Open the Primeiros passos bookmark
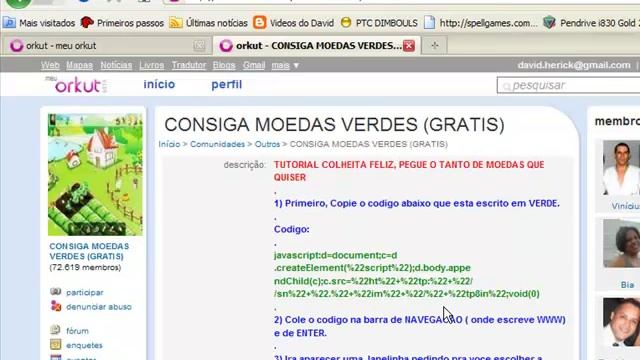This screenshot has height=360, width=640. [x=122, y=23]
